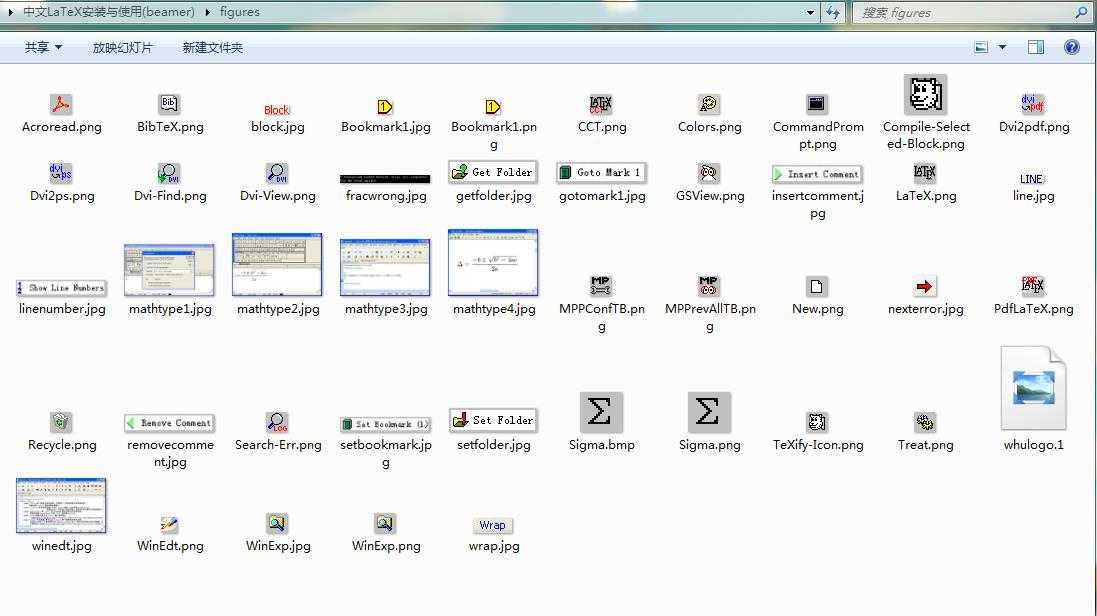The height and width of the screenshot is (616, 1097).
Task: Select the WinExp.jpg file icon
Action: [x=277, y=524]
